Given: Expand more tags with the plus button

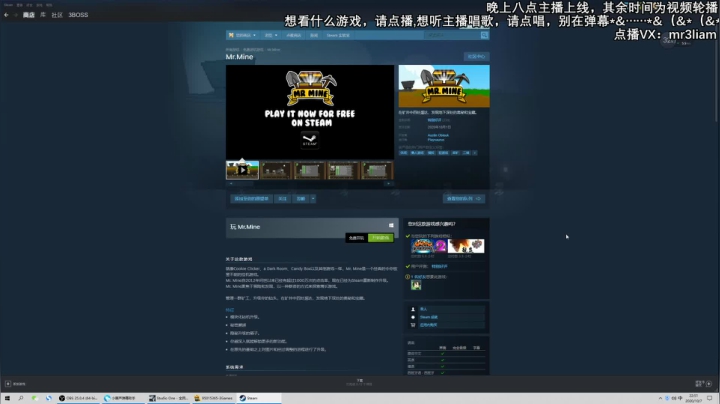Looking at the screenshot, I should tap(475, 153).
